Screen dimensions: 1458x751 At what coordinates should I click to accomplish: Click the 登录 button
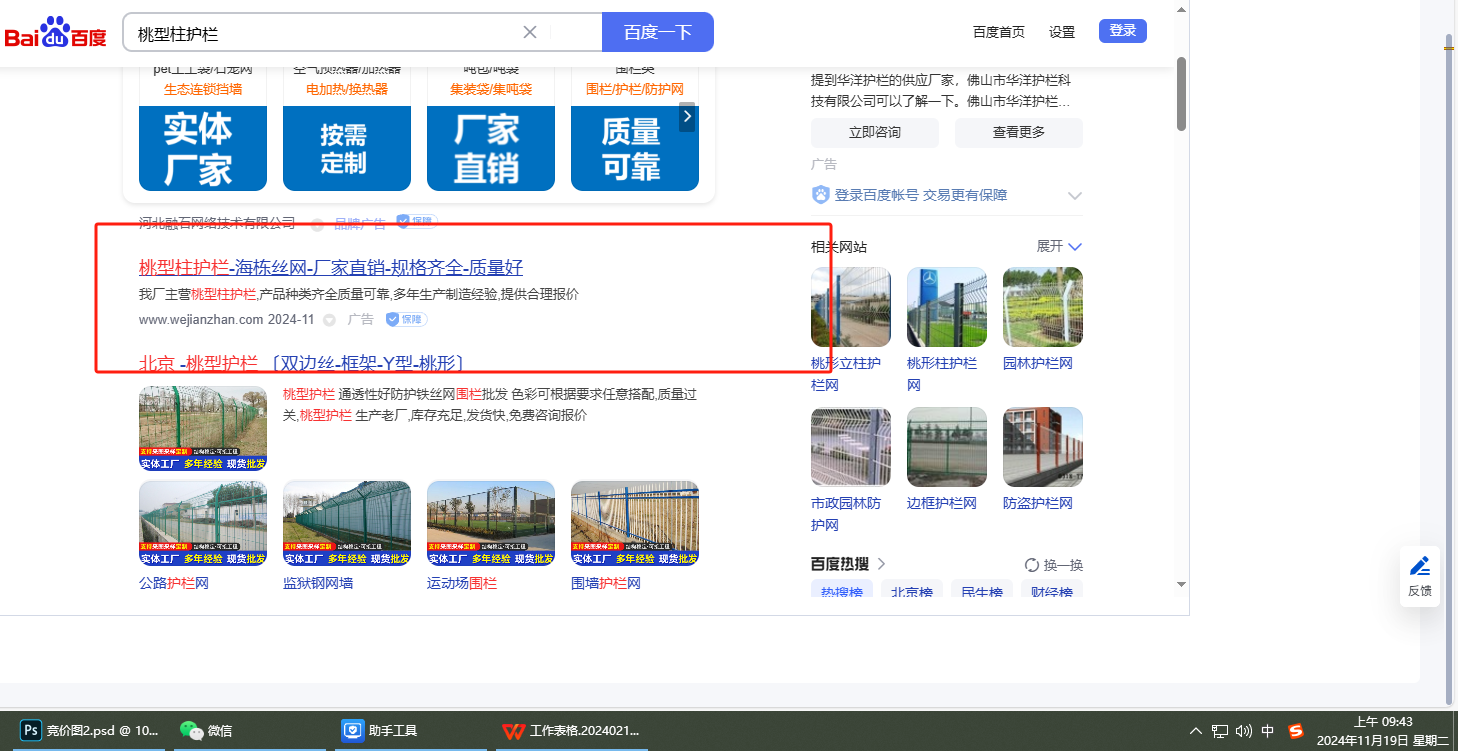tap(1123, 31)
